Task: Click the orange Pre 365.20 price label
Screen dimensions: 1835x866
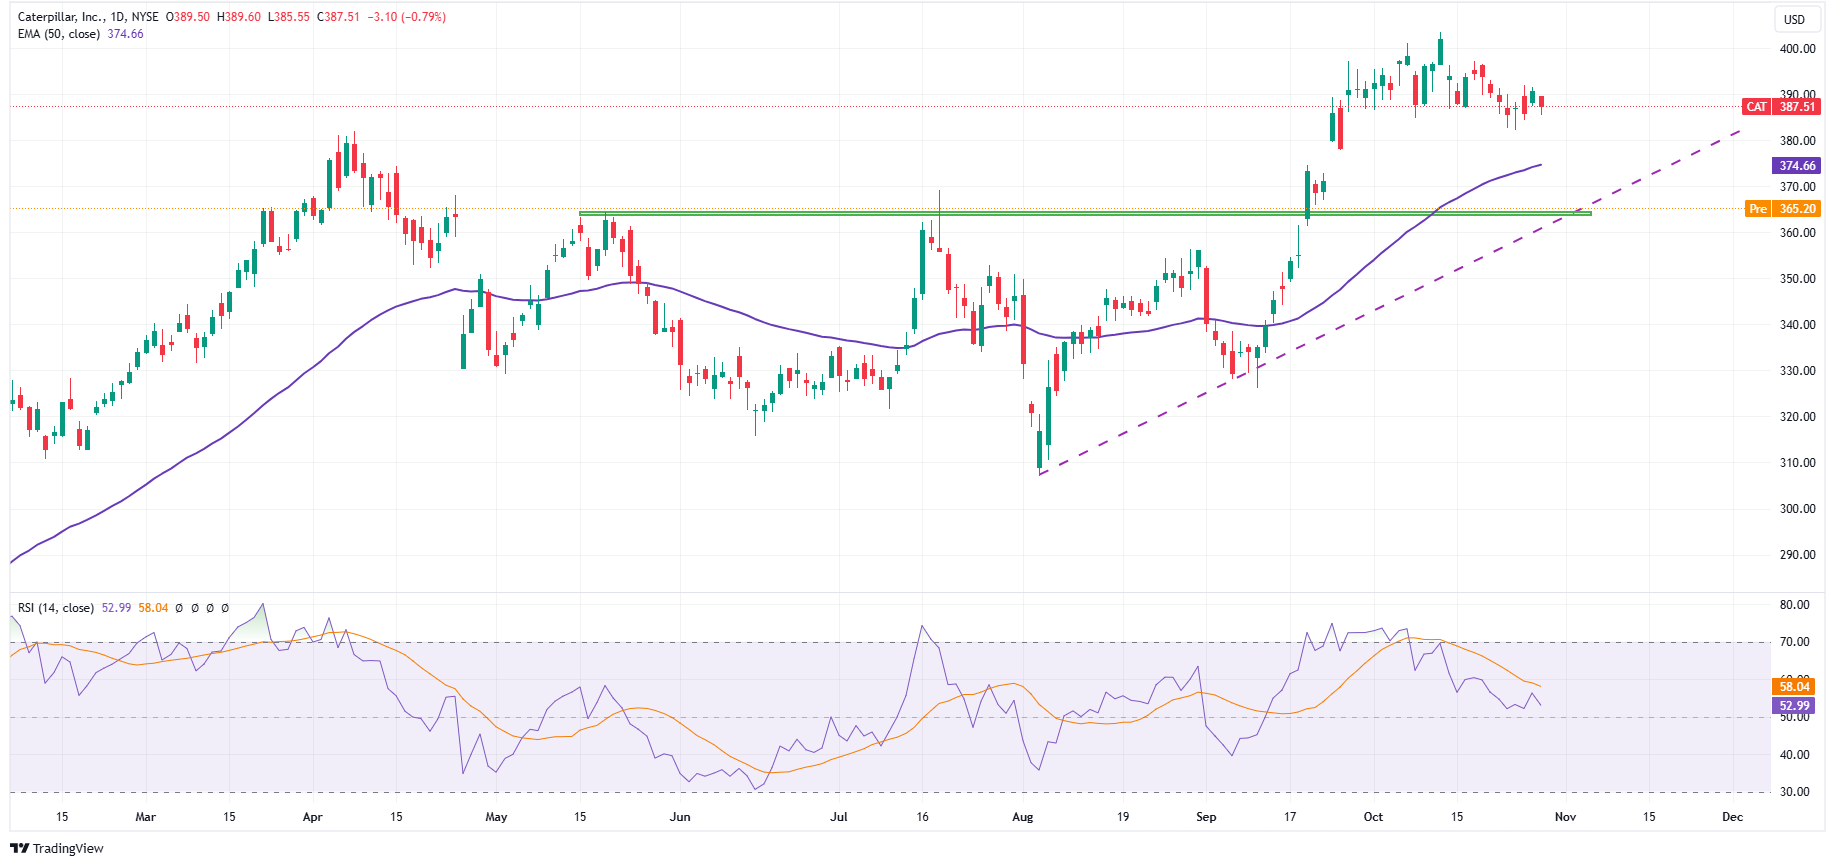Action: click(x=1783, y=209)
